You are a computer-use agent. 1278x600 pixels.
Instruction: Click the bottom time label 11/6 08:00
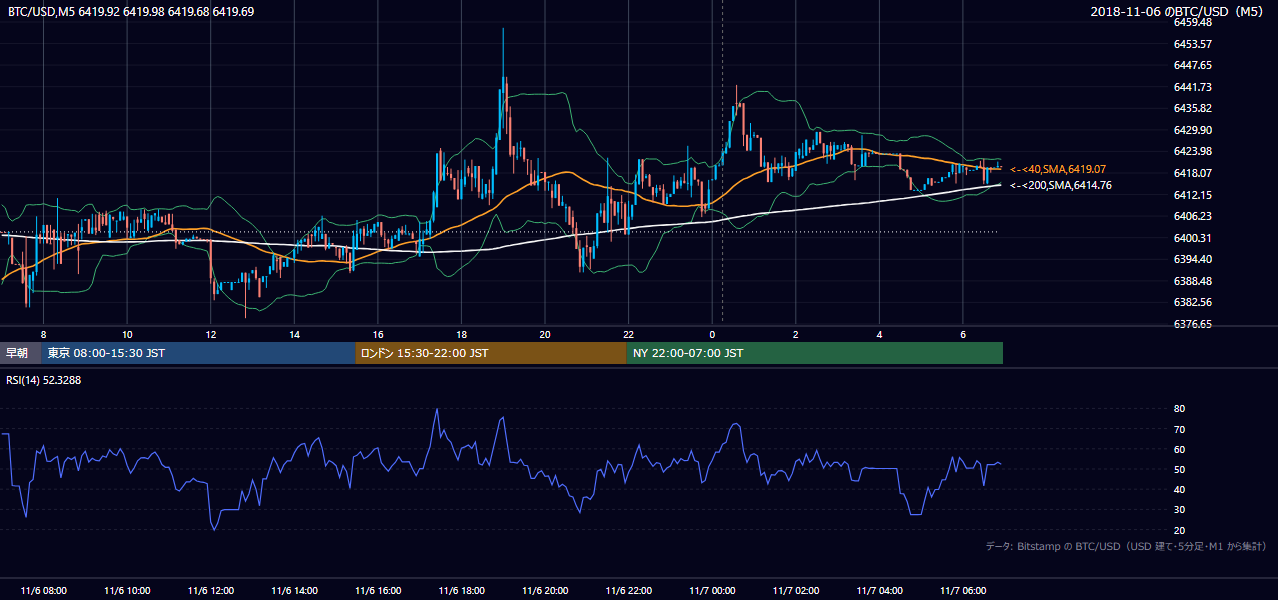coord(43,591)
